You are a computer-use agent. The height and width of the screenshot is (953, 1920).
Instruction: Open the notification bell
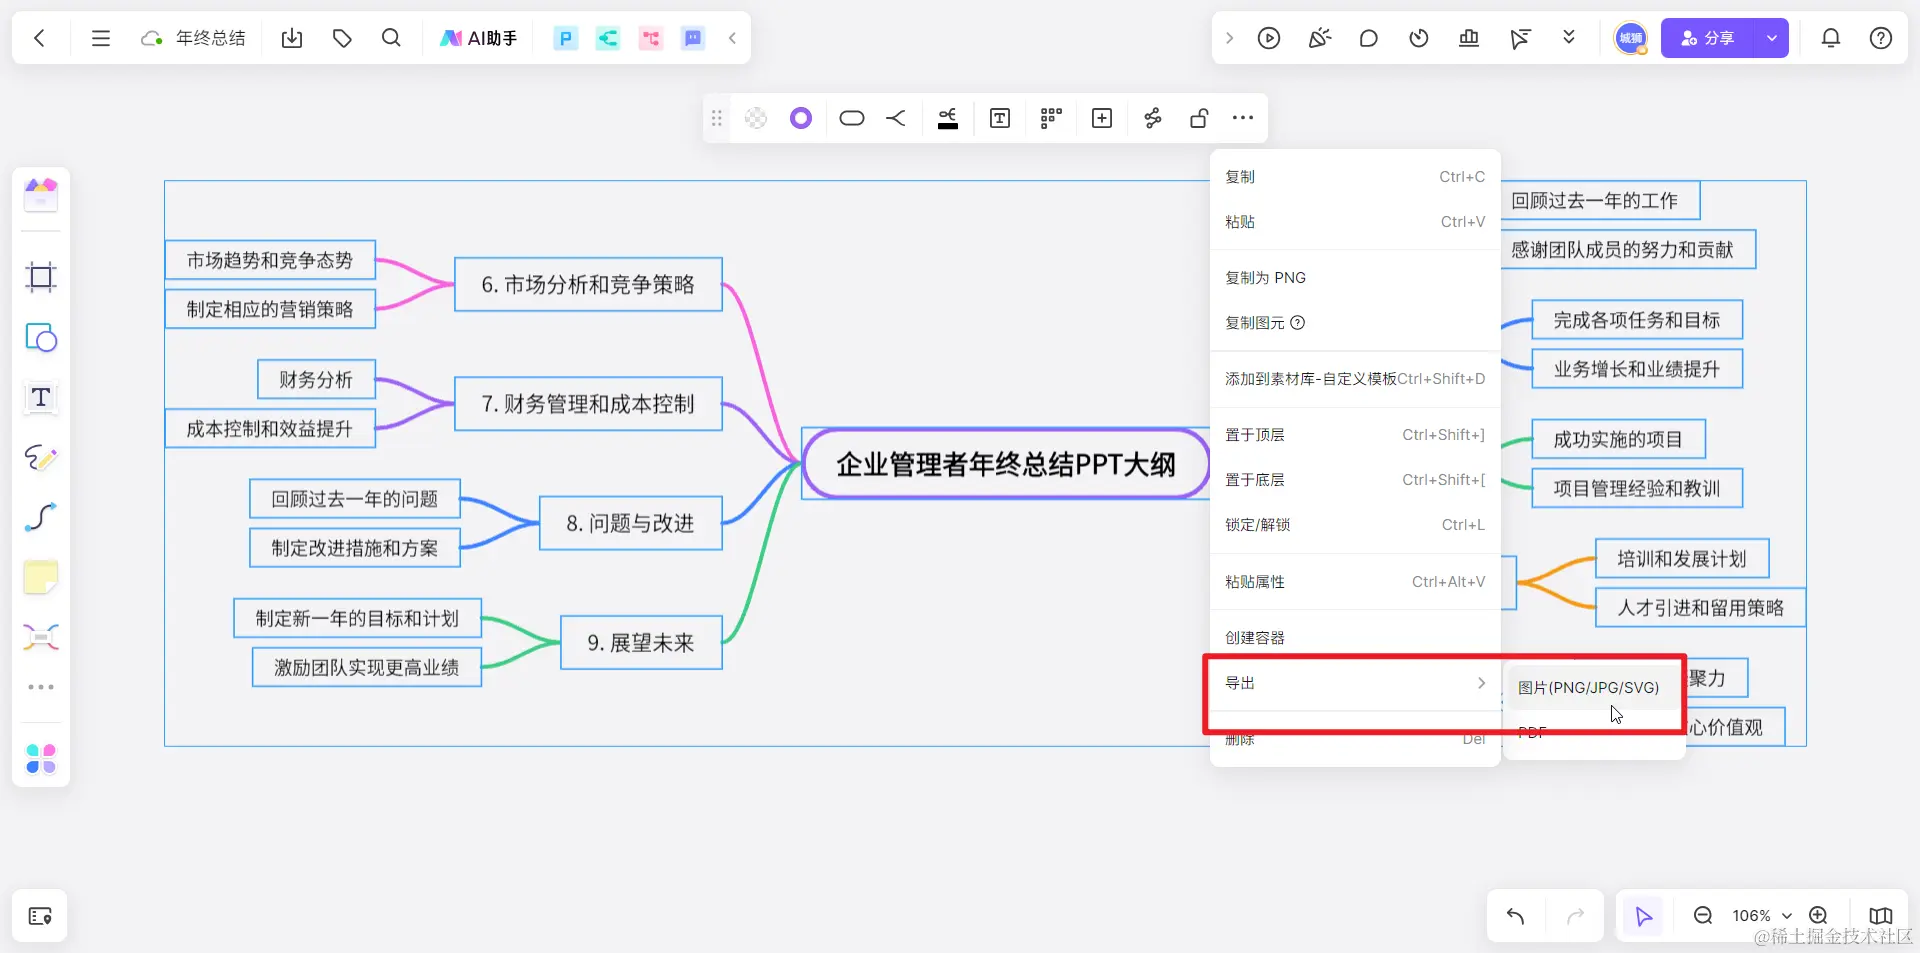click(x=1831, y=37)
